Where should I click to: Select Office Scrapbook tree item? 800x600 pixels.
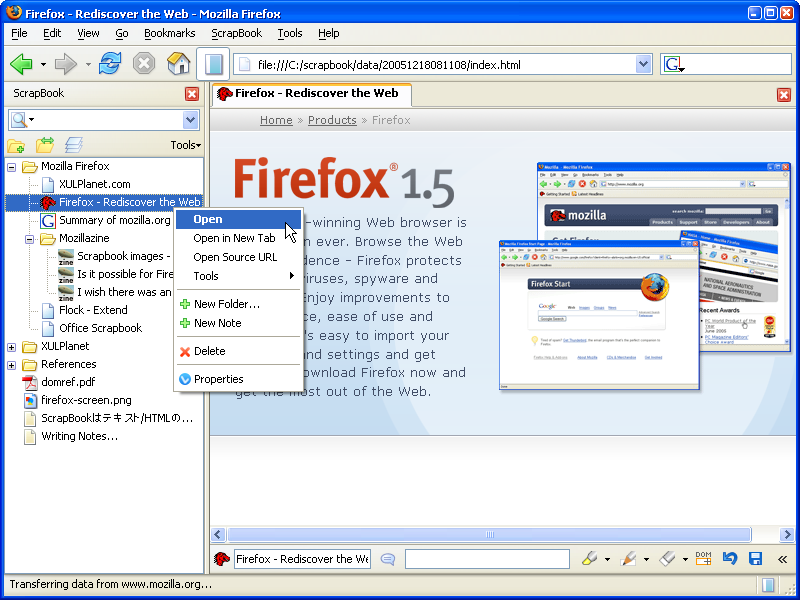click(91, 328)
